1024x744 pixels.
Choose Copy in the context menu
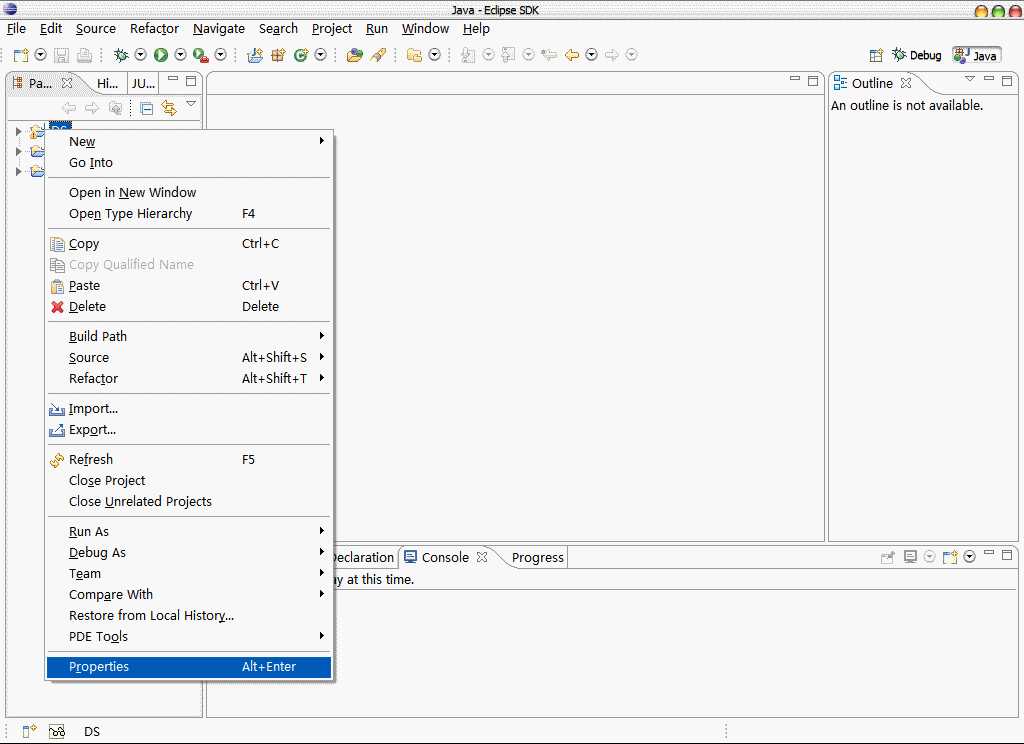189,244
